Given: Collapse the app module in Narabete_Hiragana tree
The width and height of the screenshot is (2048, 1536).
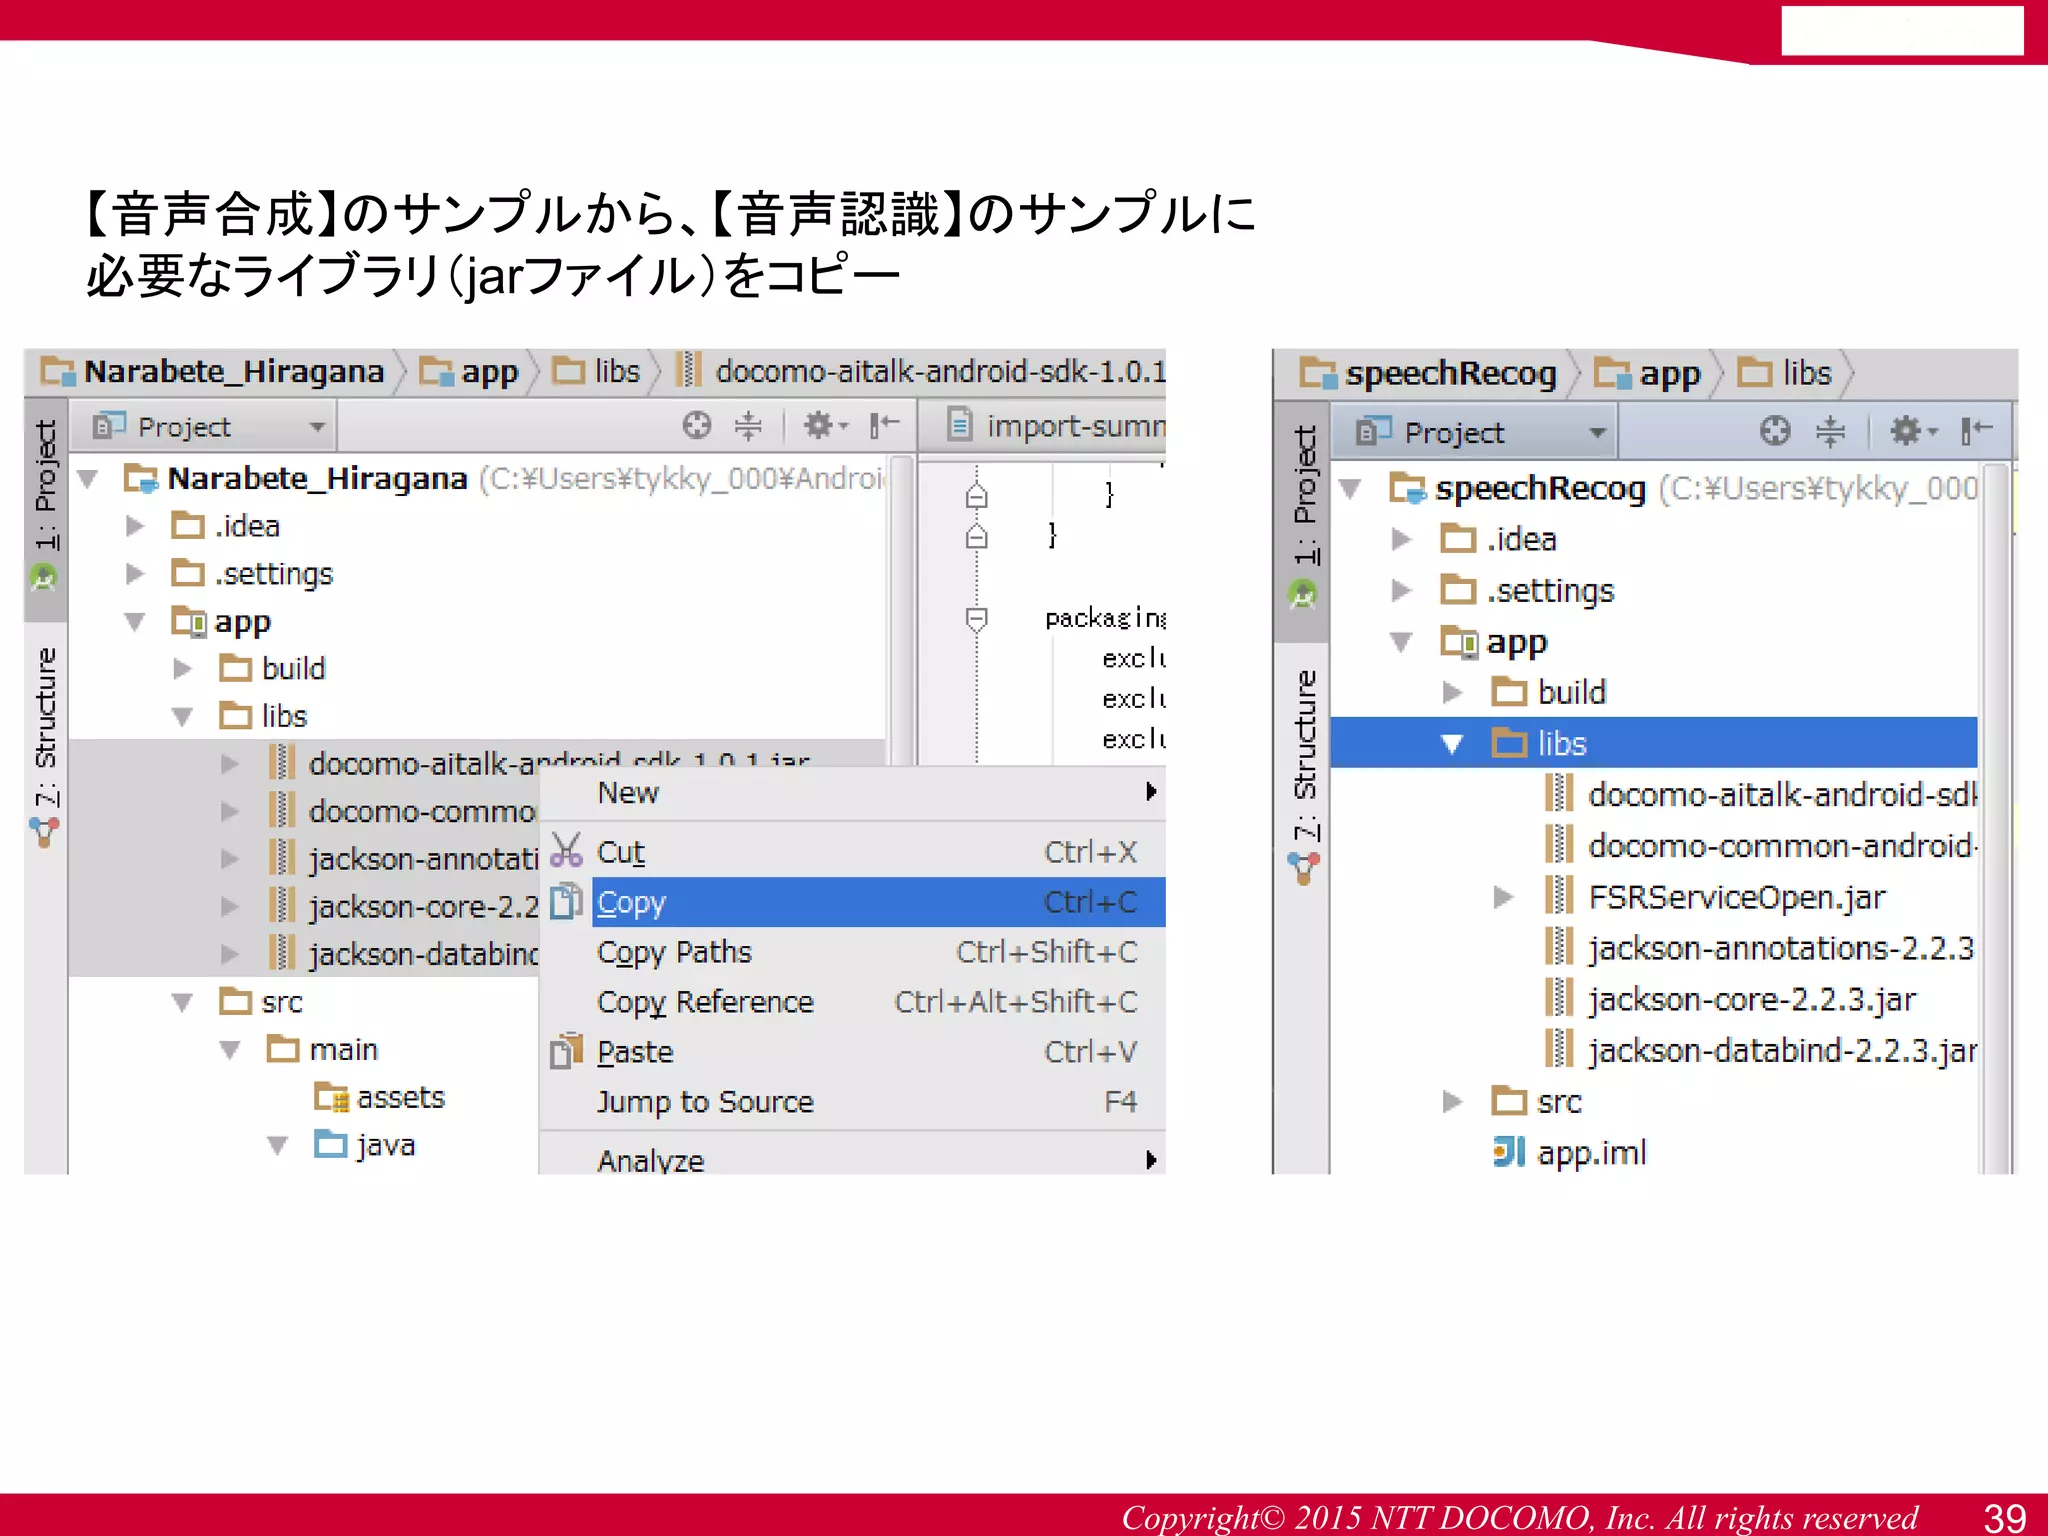Looking at the screenshot, I should tap(135, 622).
